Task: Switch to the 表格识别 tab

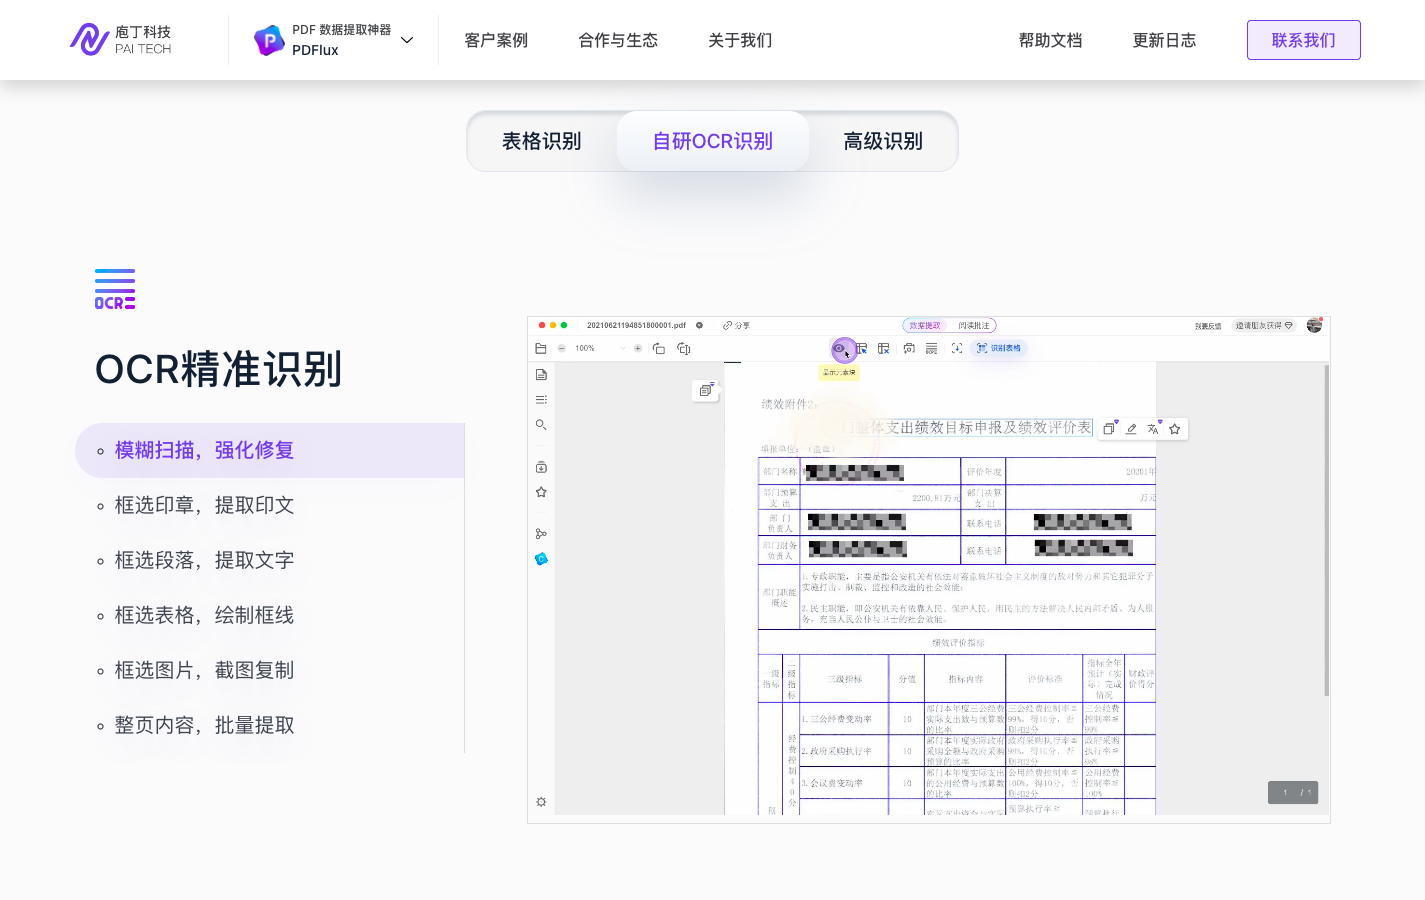Action: [x=542, y=141]
